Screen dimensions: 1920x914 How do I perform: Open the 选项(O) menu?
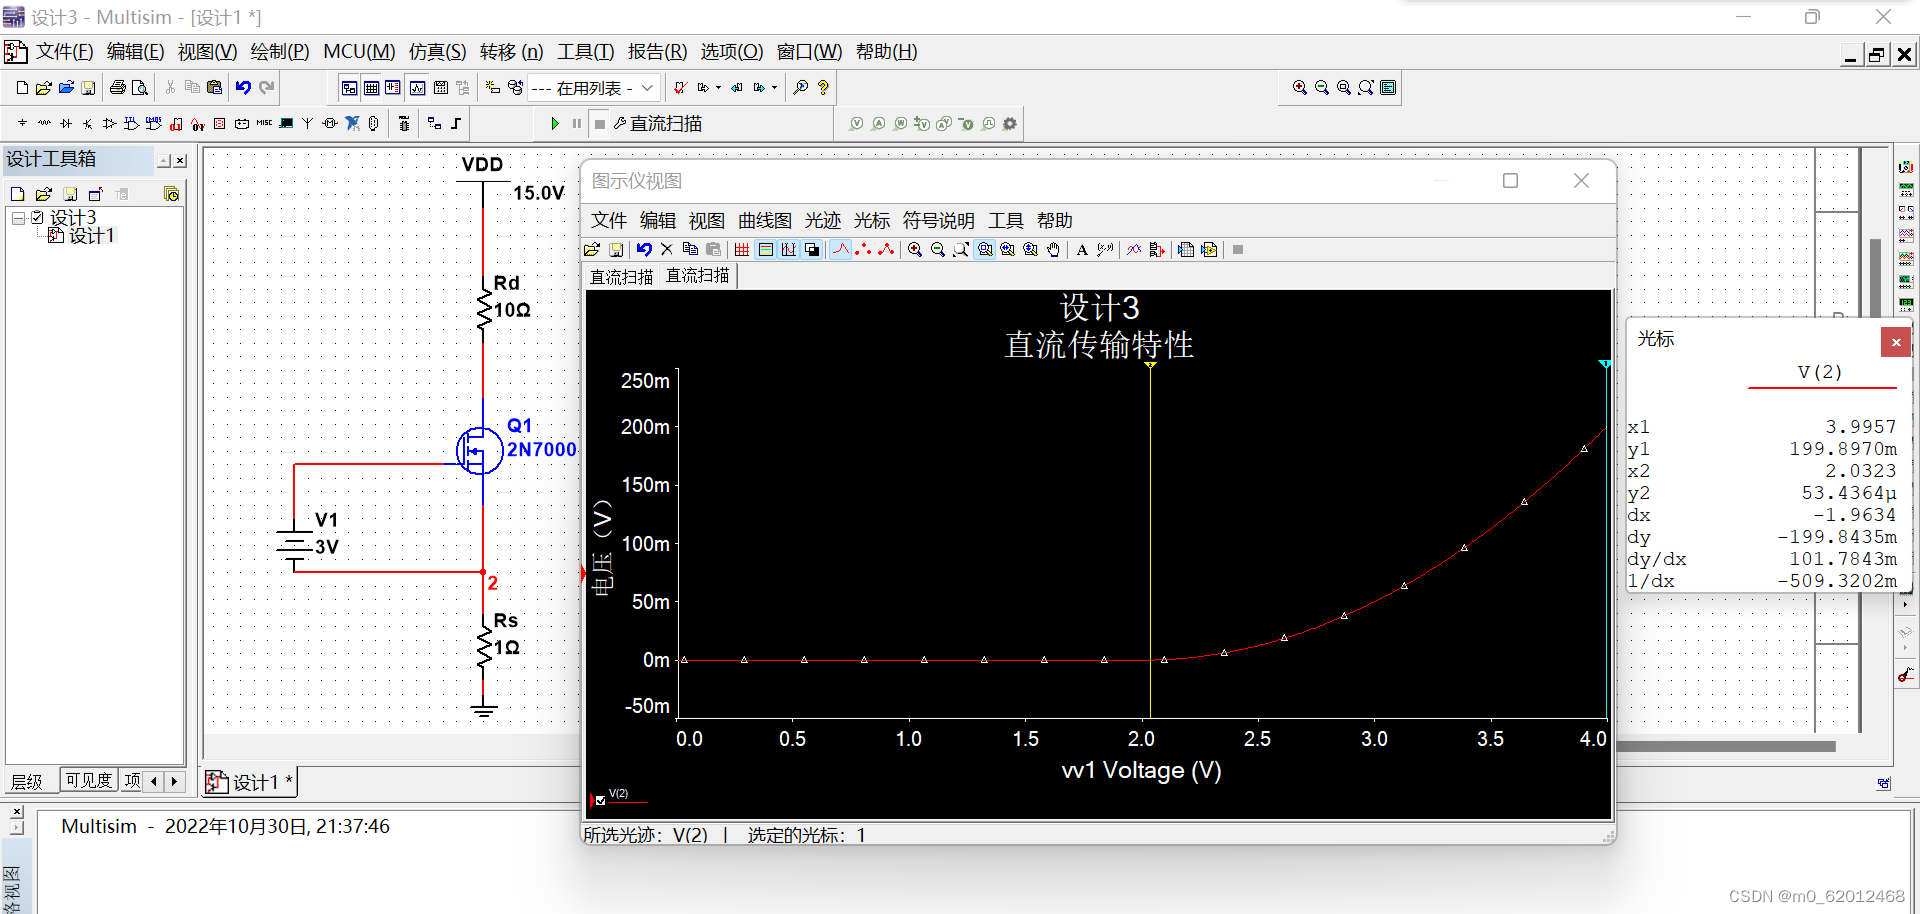tap(731, 52)
